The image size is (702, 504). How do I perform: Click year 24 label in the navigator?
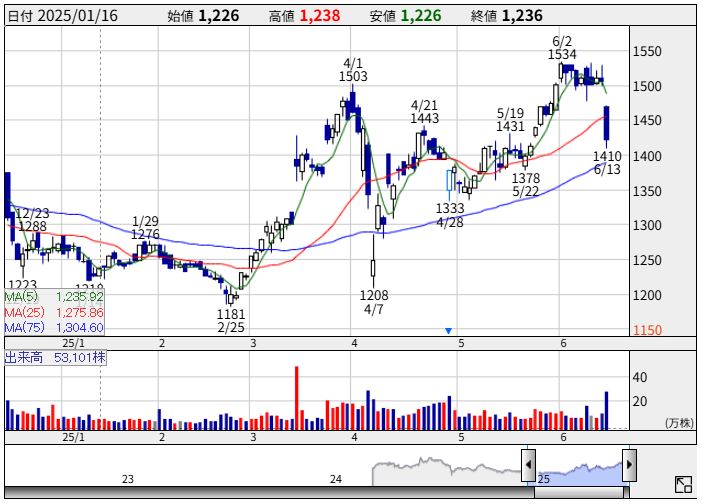tap(336, 479)
